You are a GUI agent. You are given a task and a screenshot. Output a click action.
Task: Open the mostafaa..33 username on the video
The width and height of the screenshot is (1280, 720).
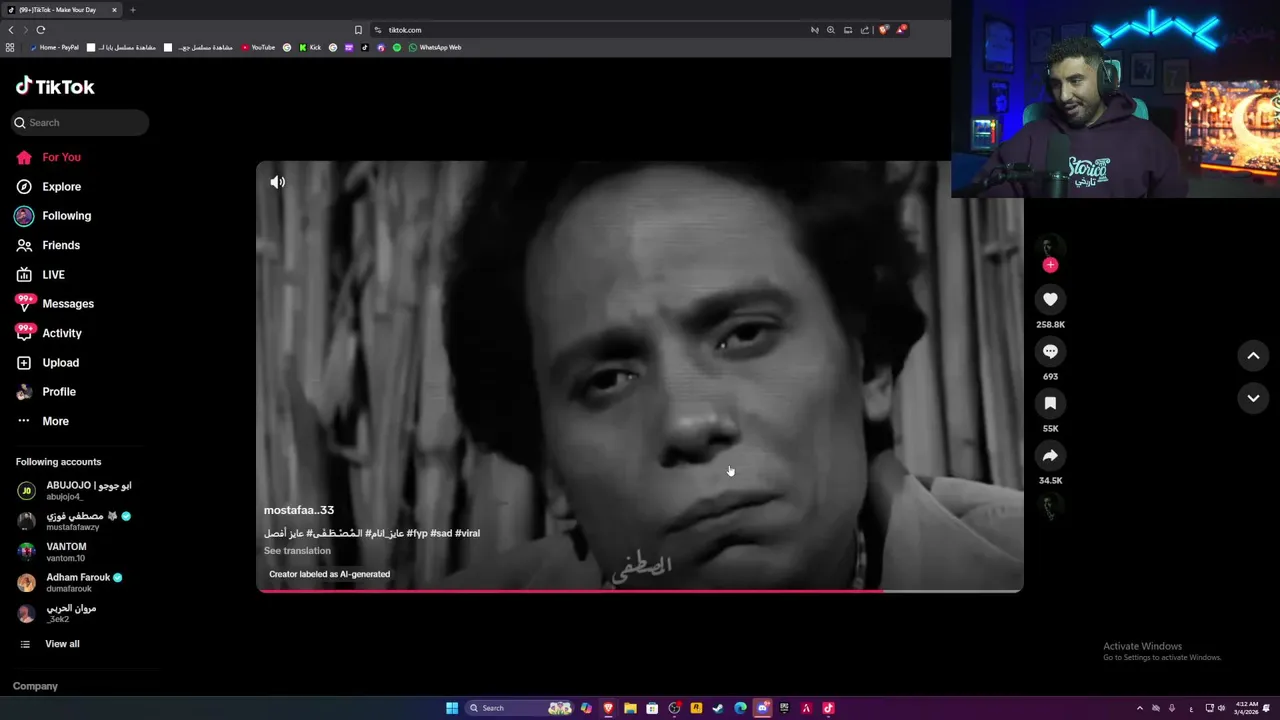coord(299,510)
